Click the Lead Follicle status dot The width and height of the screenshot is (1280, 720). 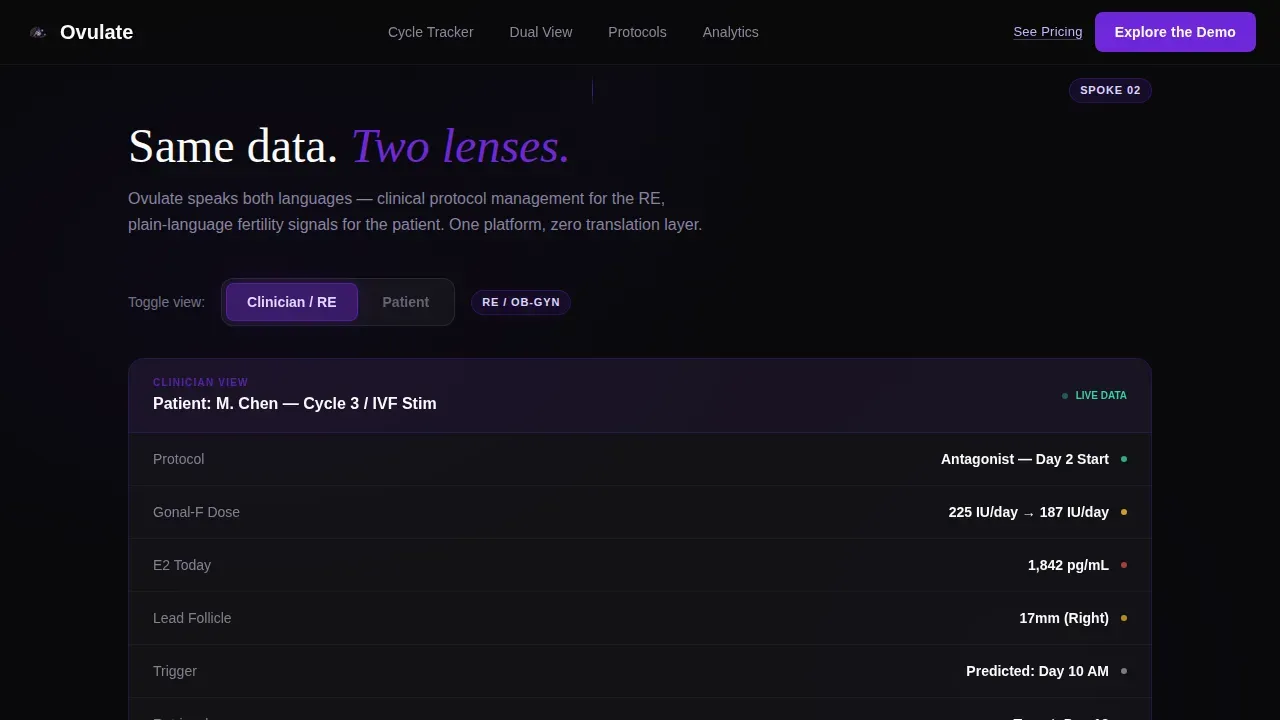tap(1124, 618)
